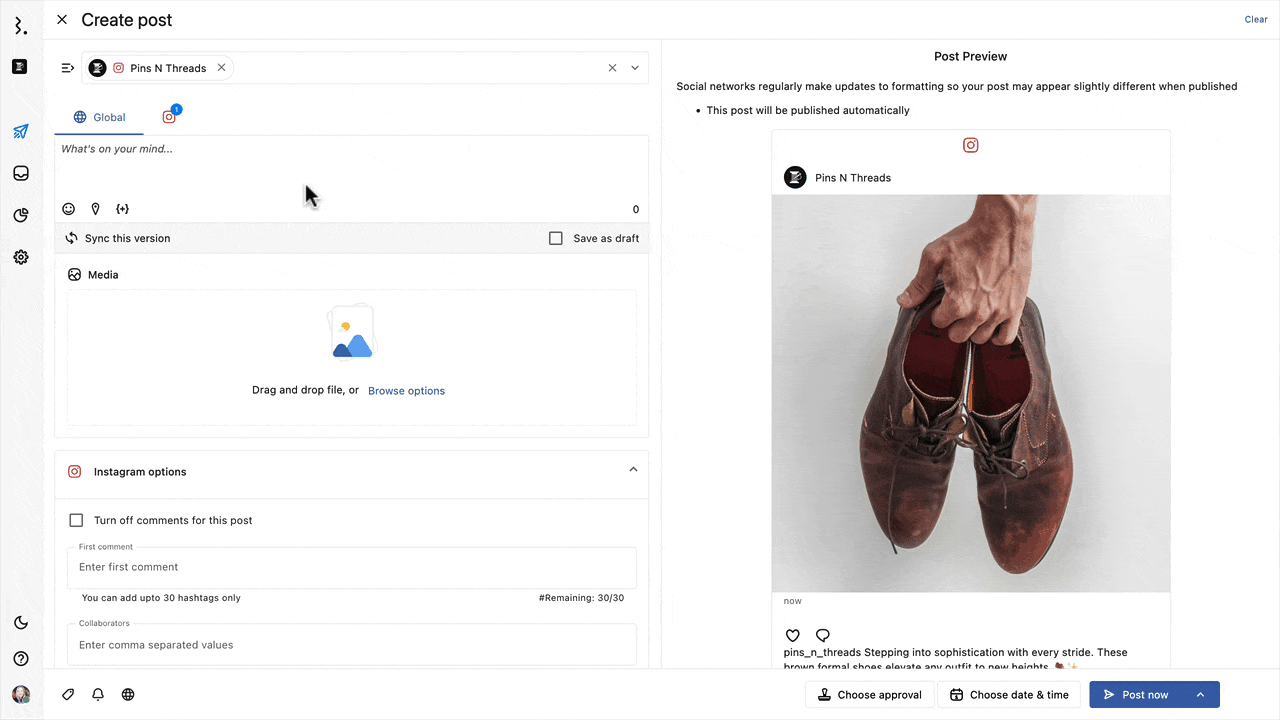Viewport: 1280px width, 720px height.
Task: Open the dynamic placeholder braces icon
Action: 122,209
